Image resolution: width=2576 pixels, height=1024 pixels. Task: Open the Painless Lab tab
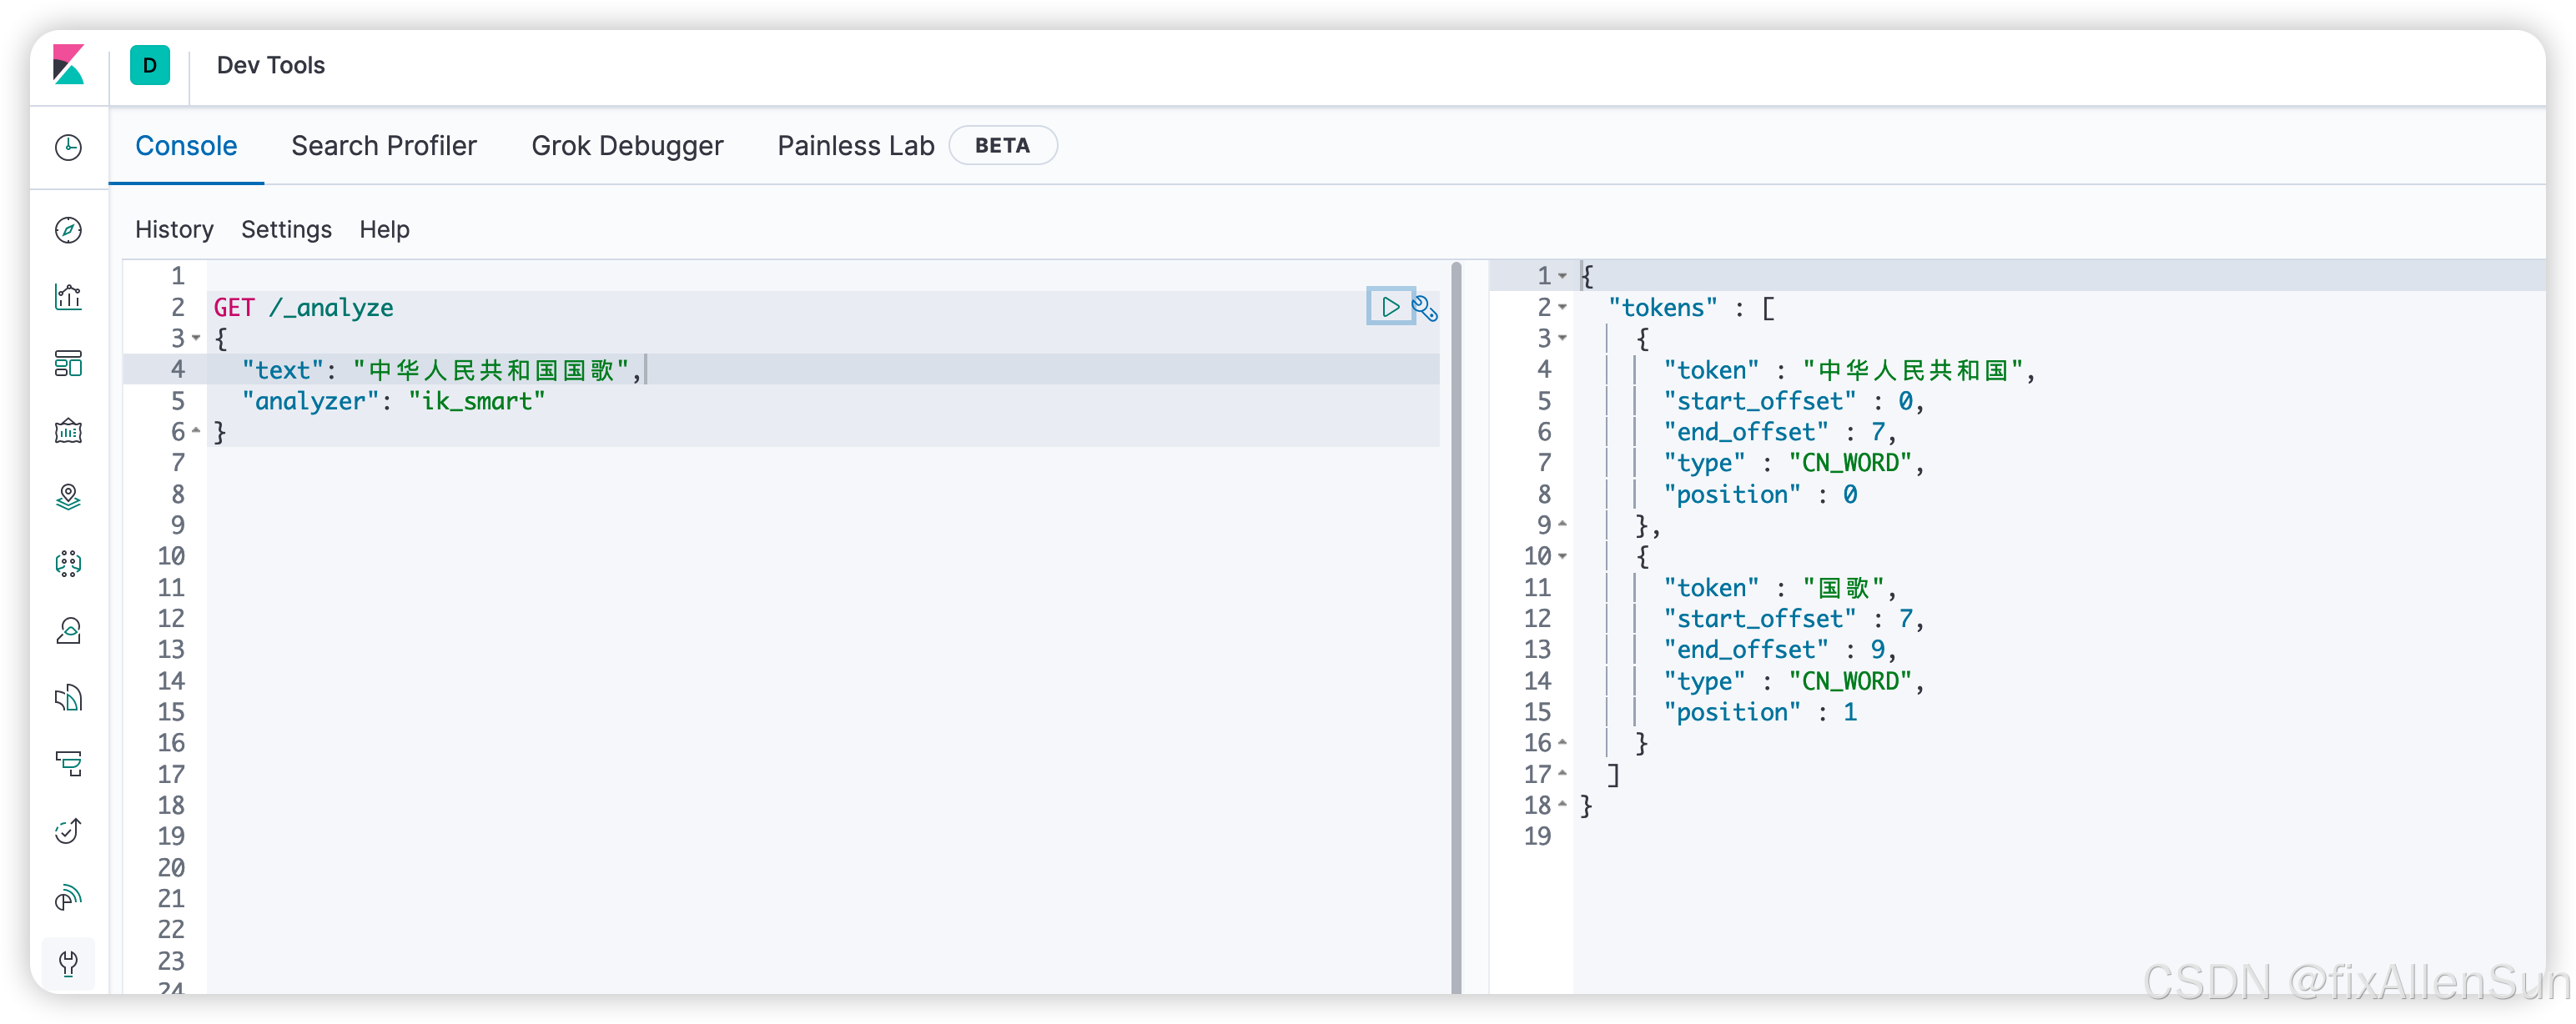click(855, 146)
